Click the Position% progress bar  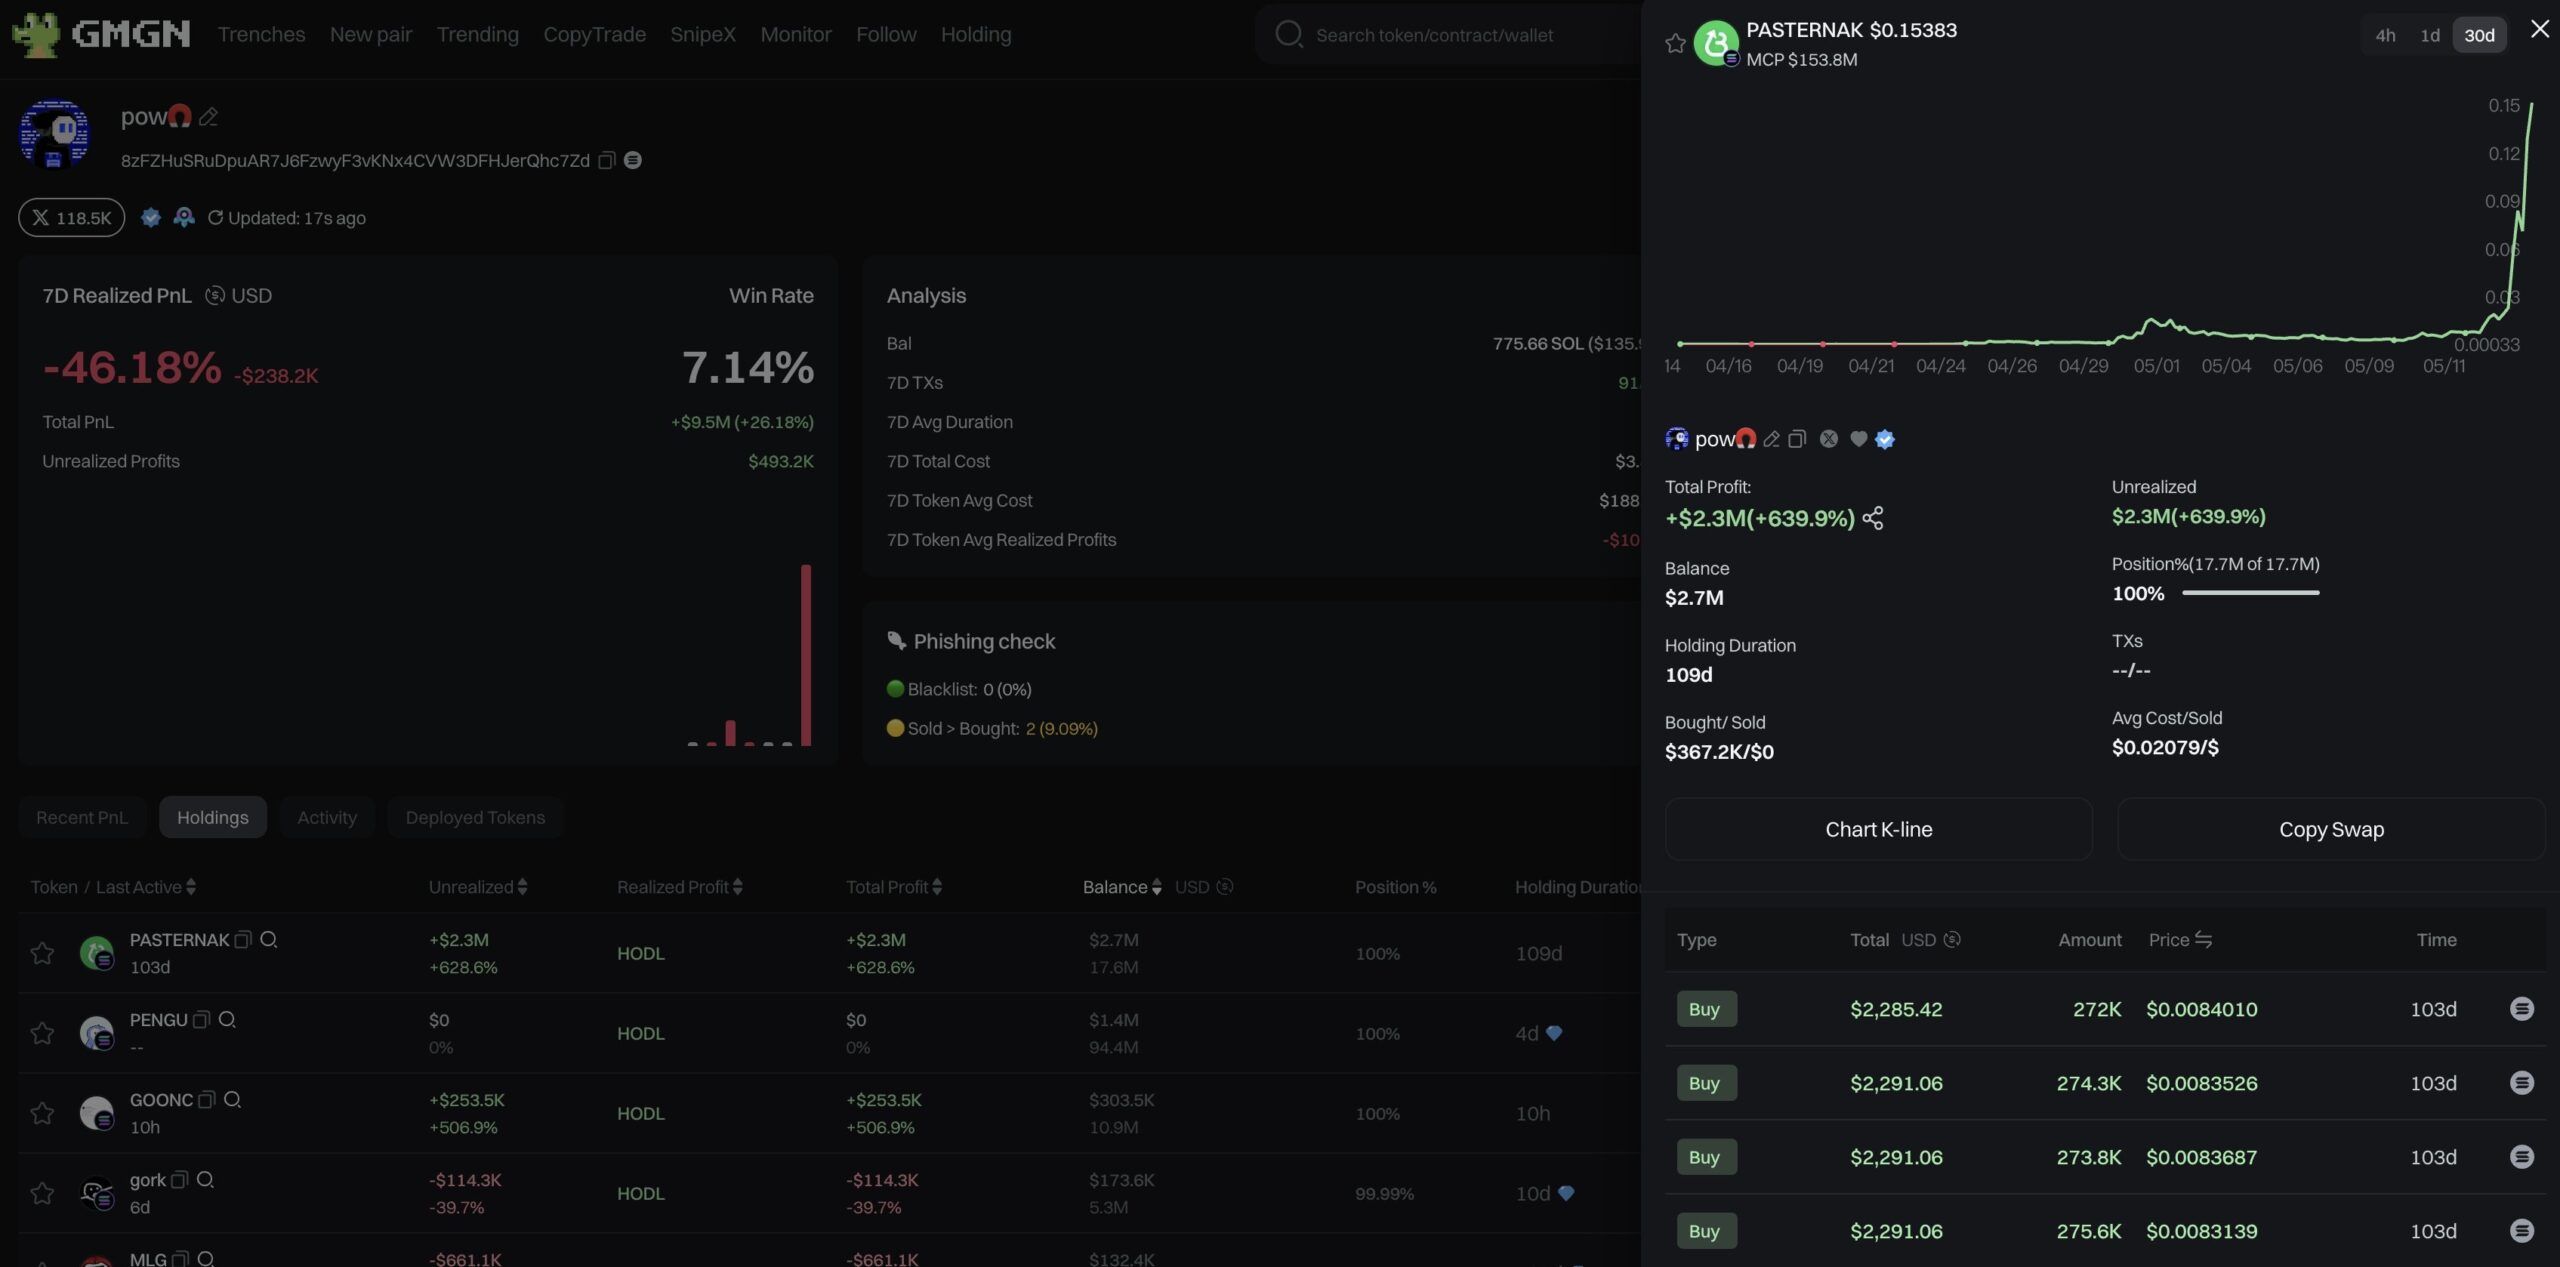pyautogui.click(x=2250, y=593)
